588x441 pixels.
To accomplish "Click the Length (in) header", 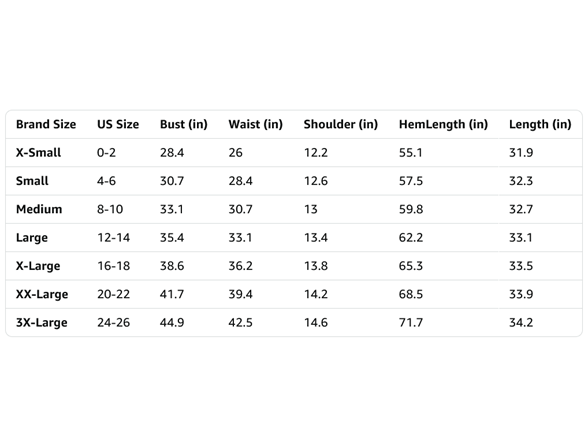I will click(x=540, y=124).
